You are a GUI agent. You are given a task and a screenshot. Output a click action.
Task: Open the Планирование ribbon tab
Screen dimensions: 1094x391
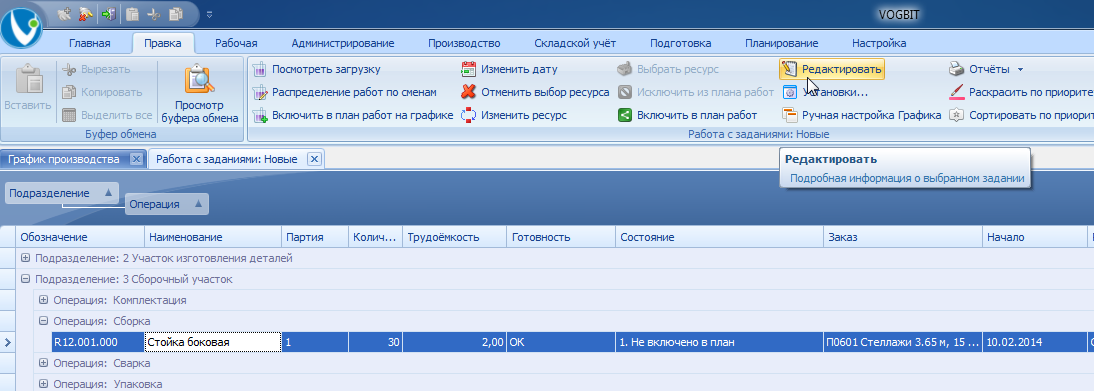click(x=781, y=43)
